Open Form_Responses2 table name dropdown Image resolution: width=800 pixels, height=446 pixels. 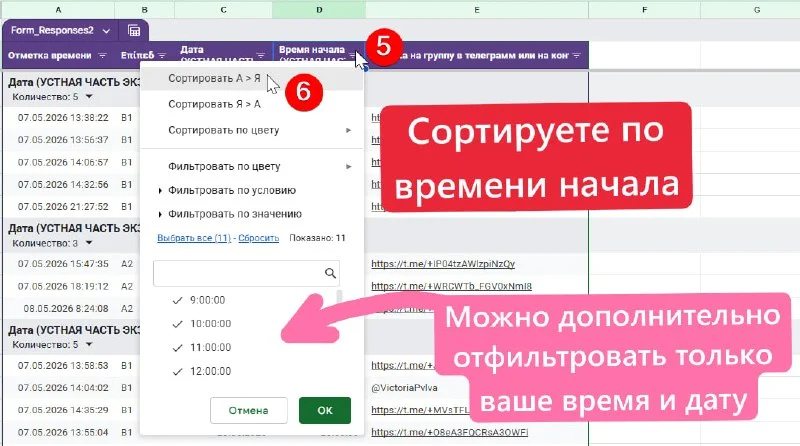click(x=106, y=31)
